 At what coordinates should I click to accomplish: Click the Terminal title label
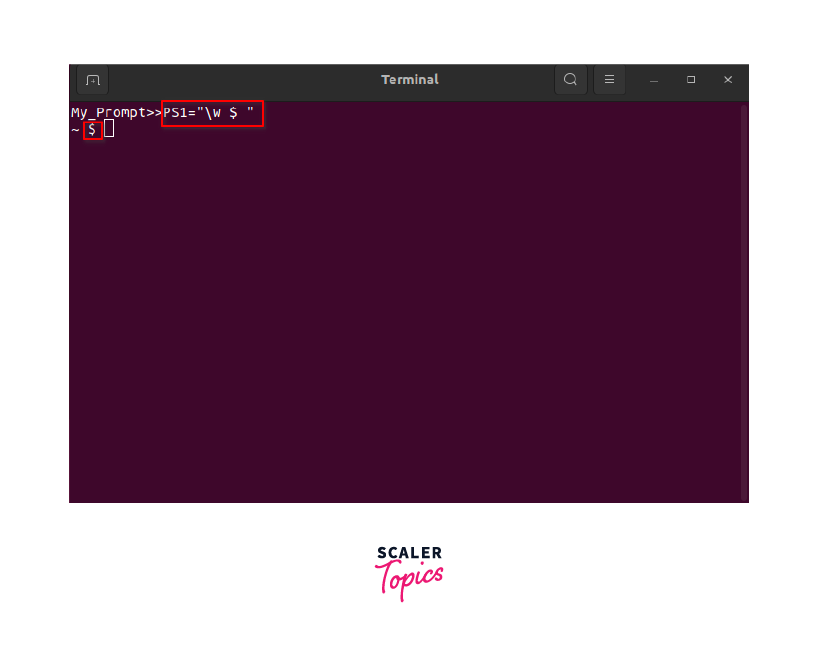point(409,80)
